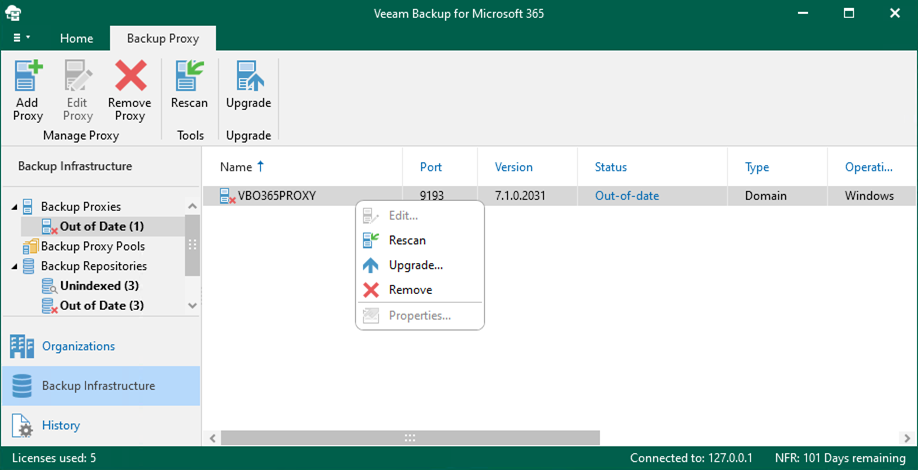The image size is (918, 470).
Task: Select the Unindexed (3) repositories node
Action: [100, 286]
